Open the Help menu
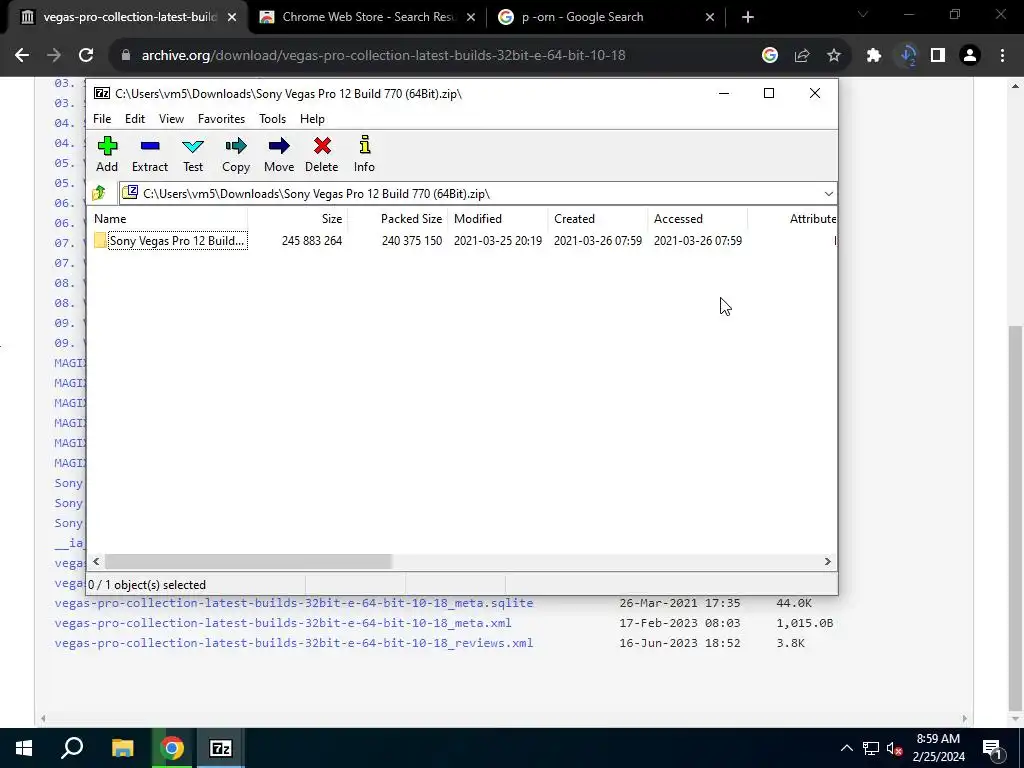Viewport: 1024px width, 768px height. [x=312, y=119]
